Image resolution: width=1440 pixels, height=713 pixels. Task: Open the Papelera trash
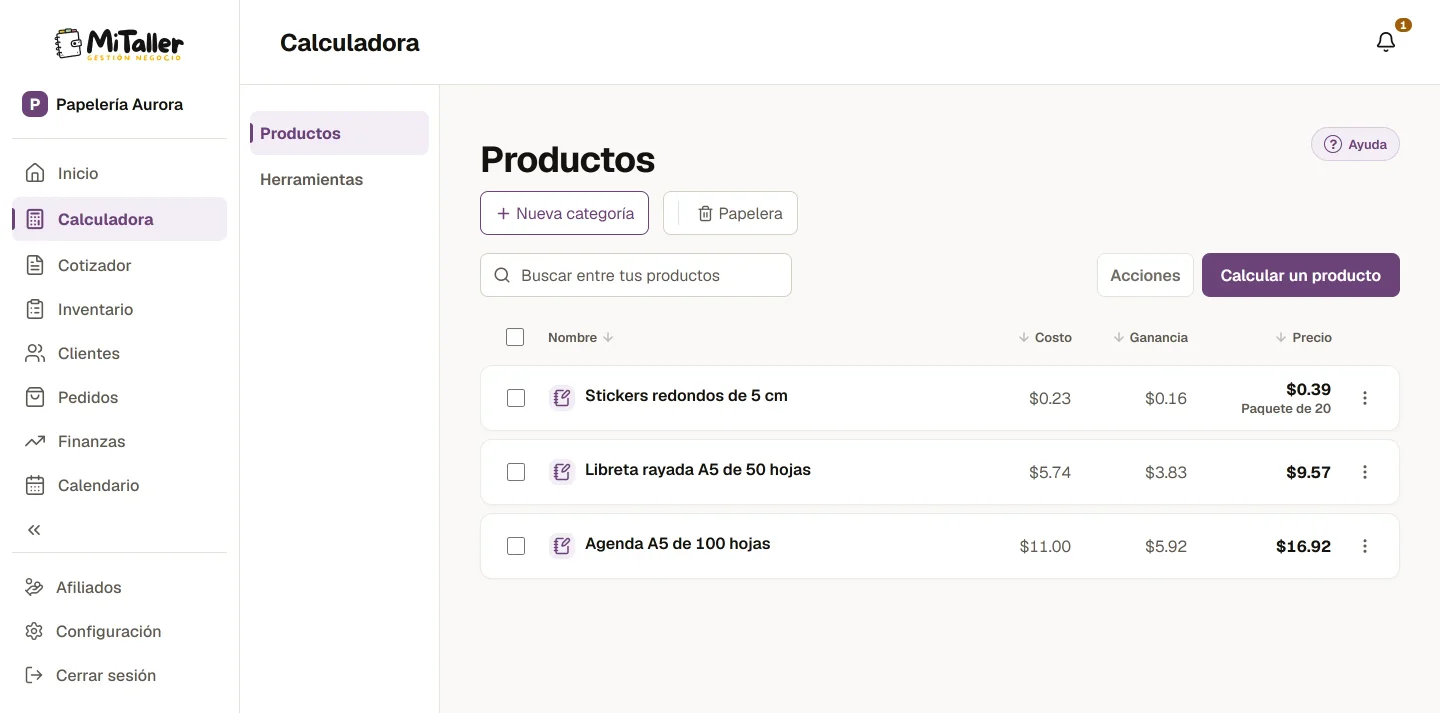(x=730, y=213)
